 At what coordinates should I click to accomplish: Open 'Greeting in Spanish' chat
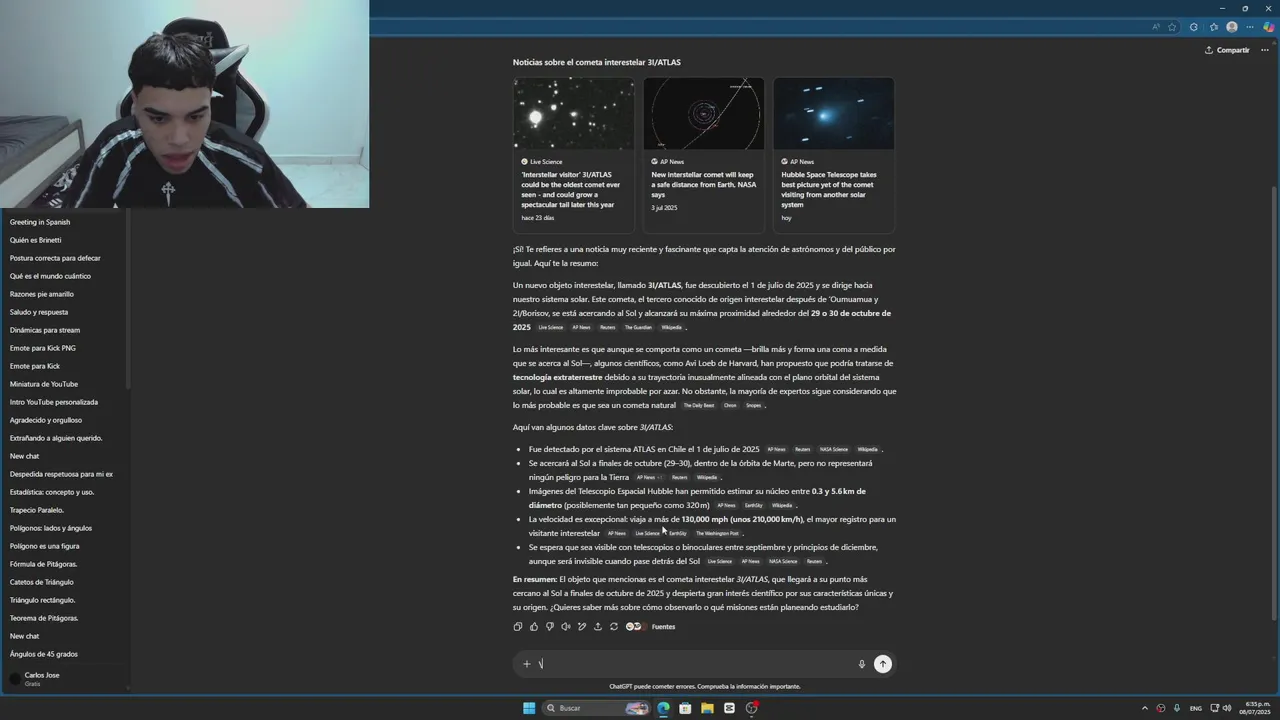pyautogui.click(x=40, y=222)
